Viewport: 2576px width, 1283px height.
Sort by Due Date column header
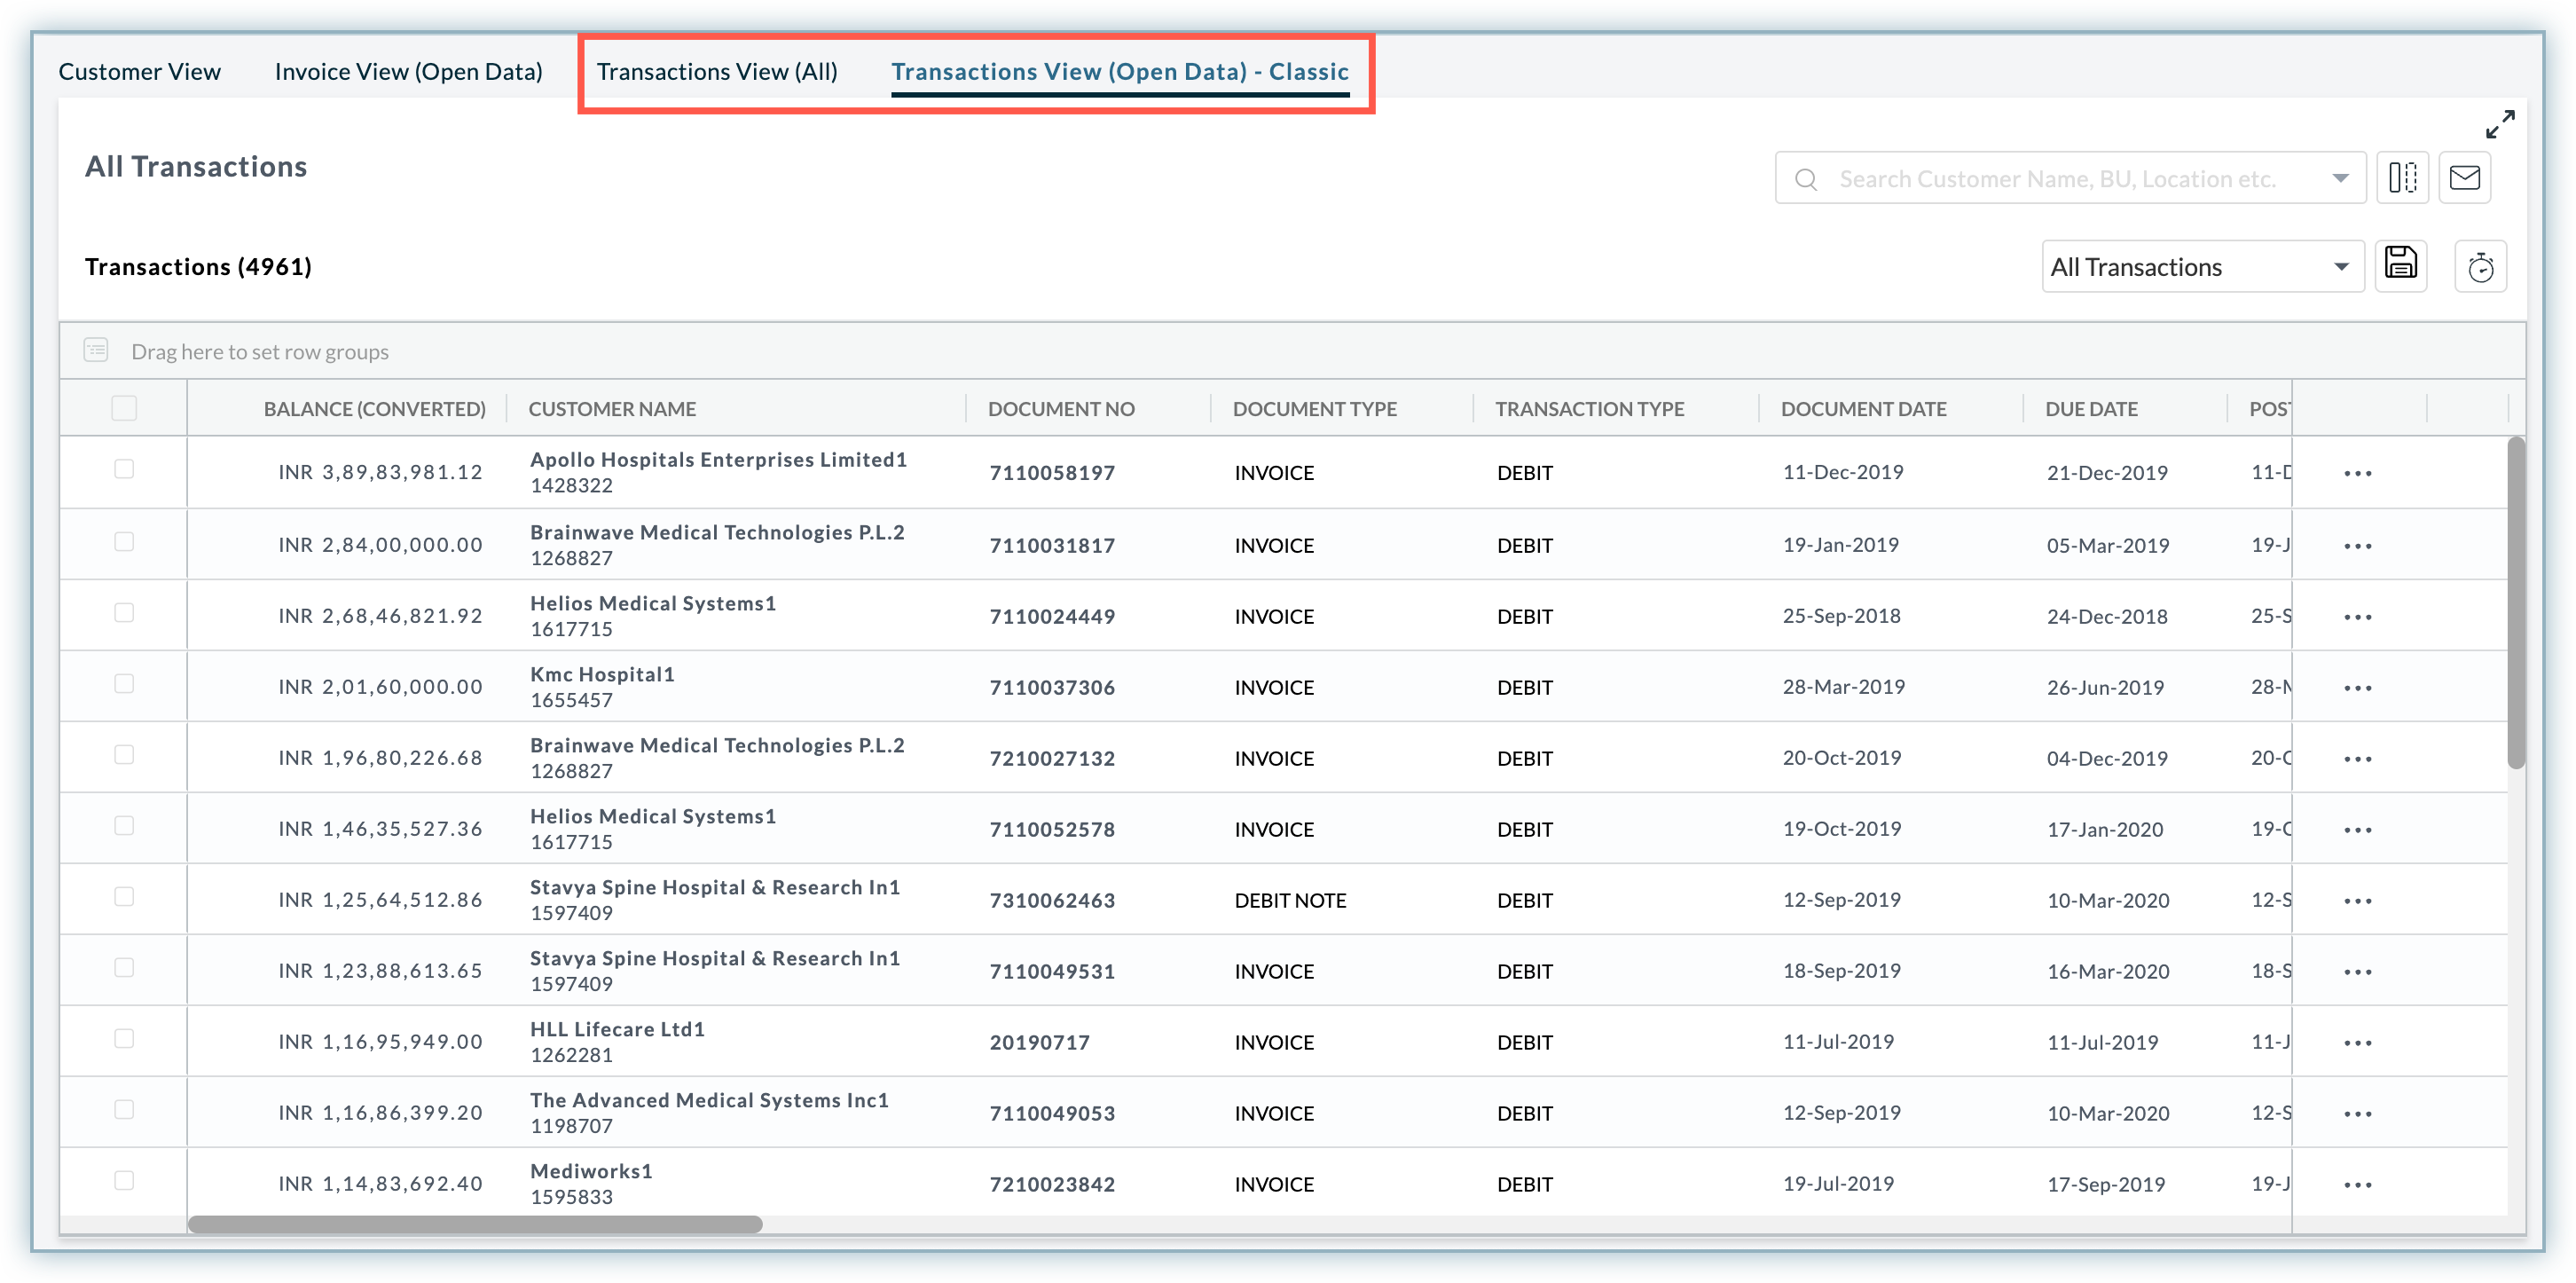tap(2091, 409)
